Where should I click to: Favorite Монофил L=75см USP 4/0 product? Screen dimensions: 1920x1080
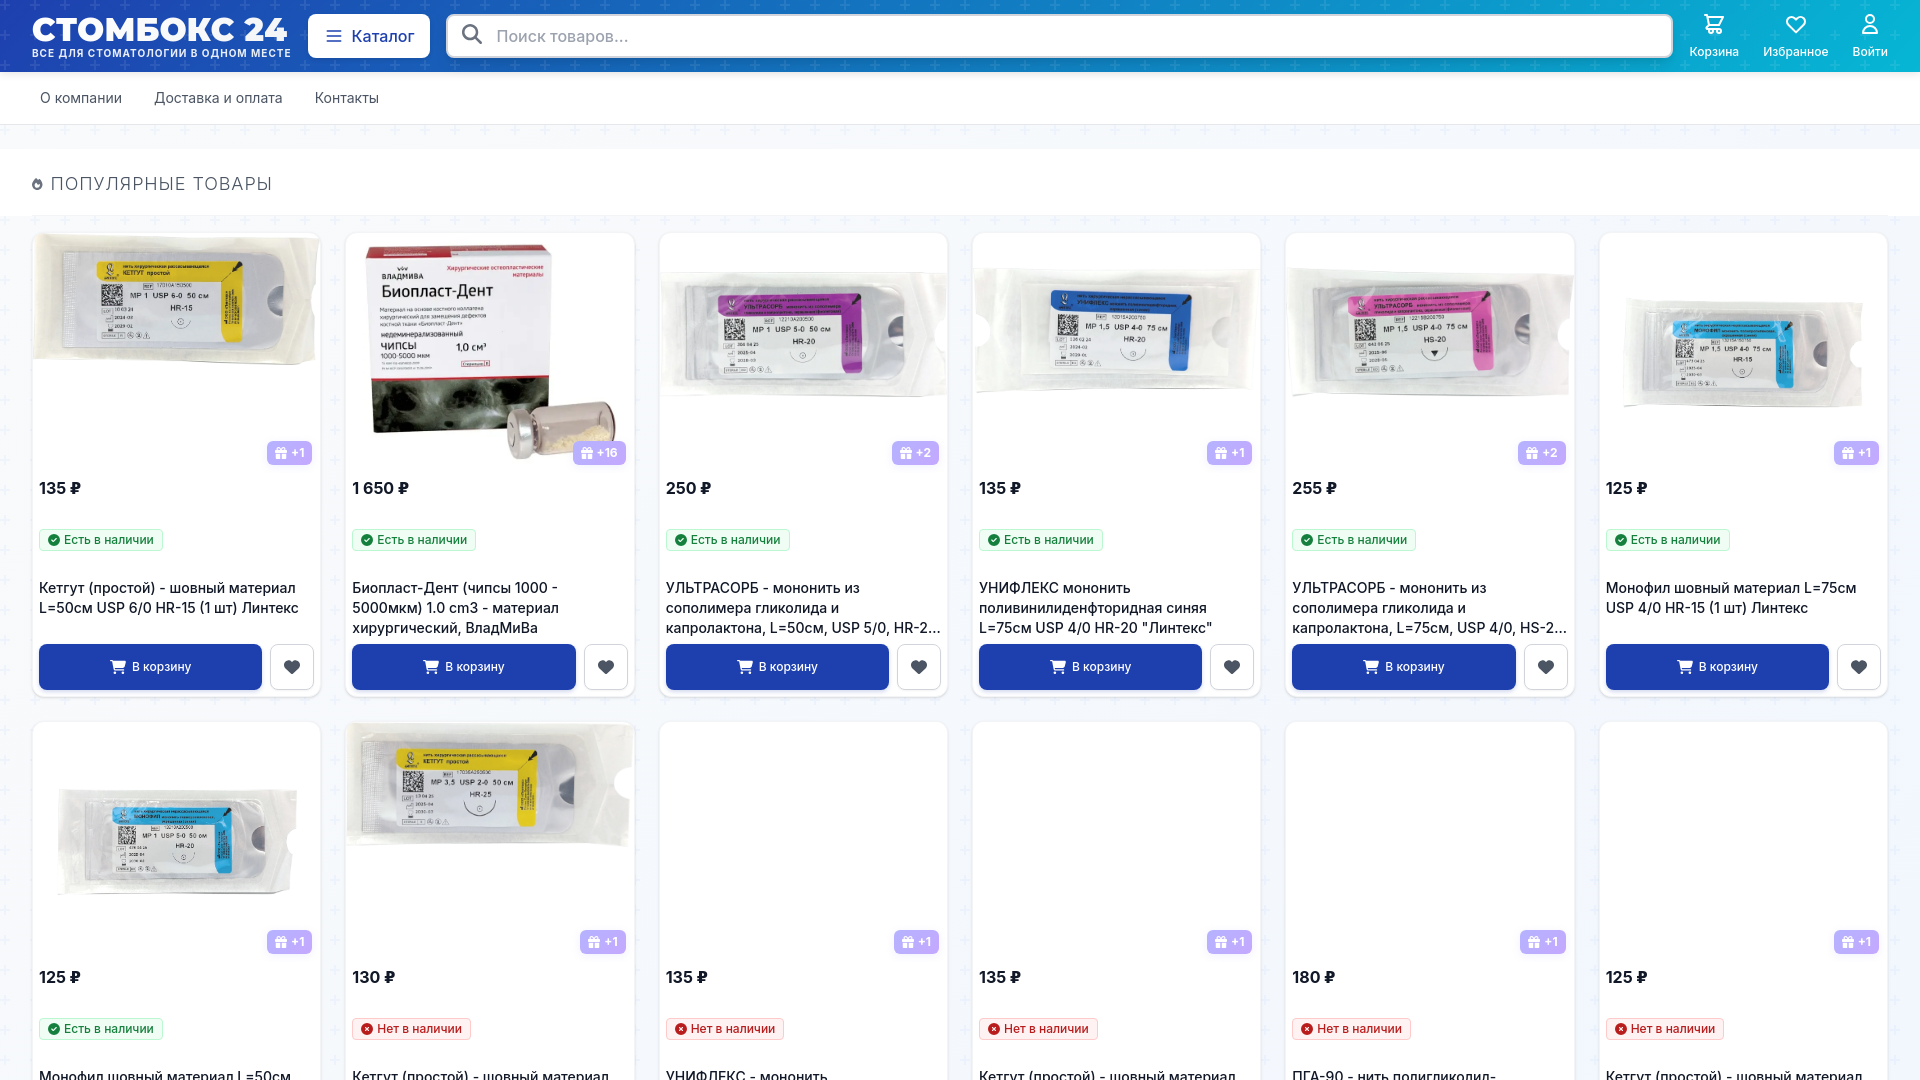pyautogui.click(x=1859, y=667)
